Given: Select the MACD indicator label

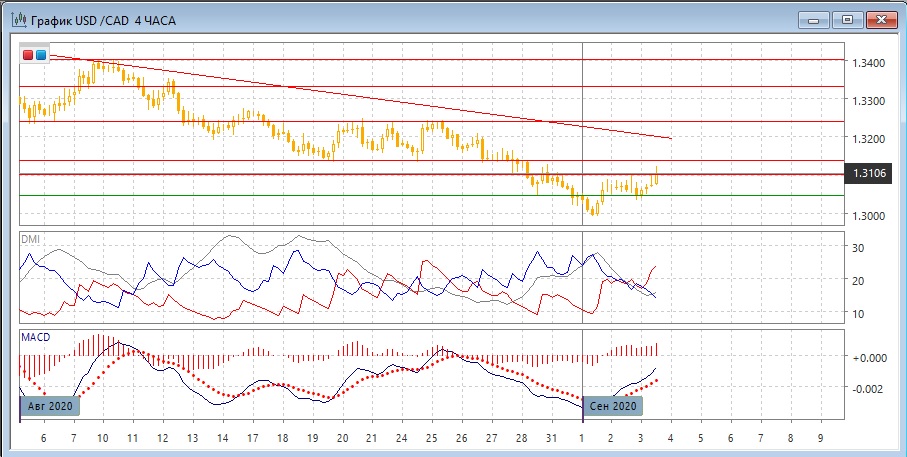Looking at the screenshot, I should [38, 337].
